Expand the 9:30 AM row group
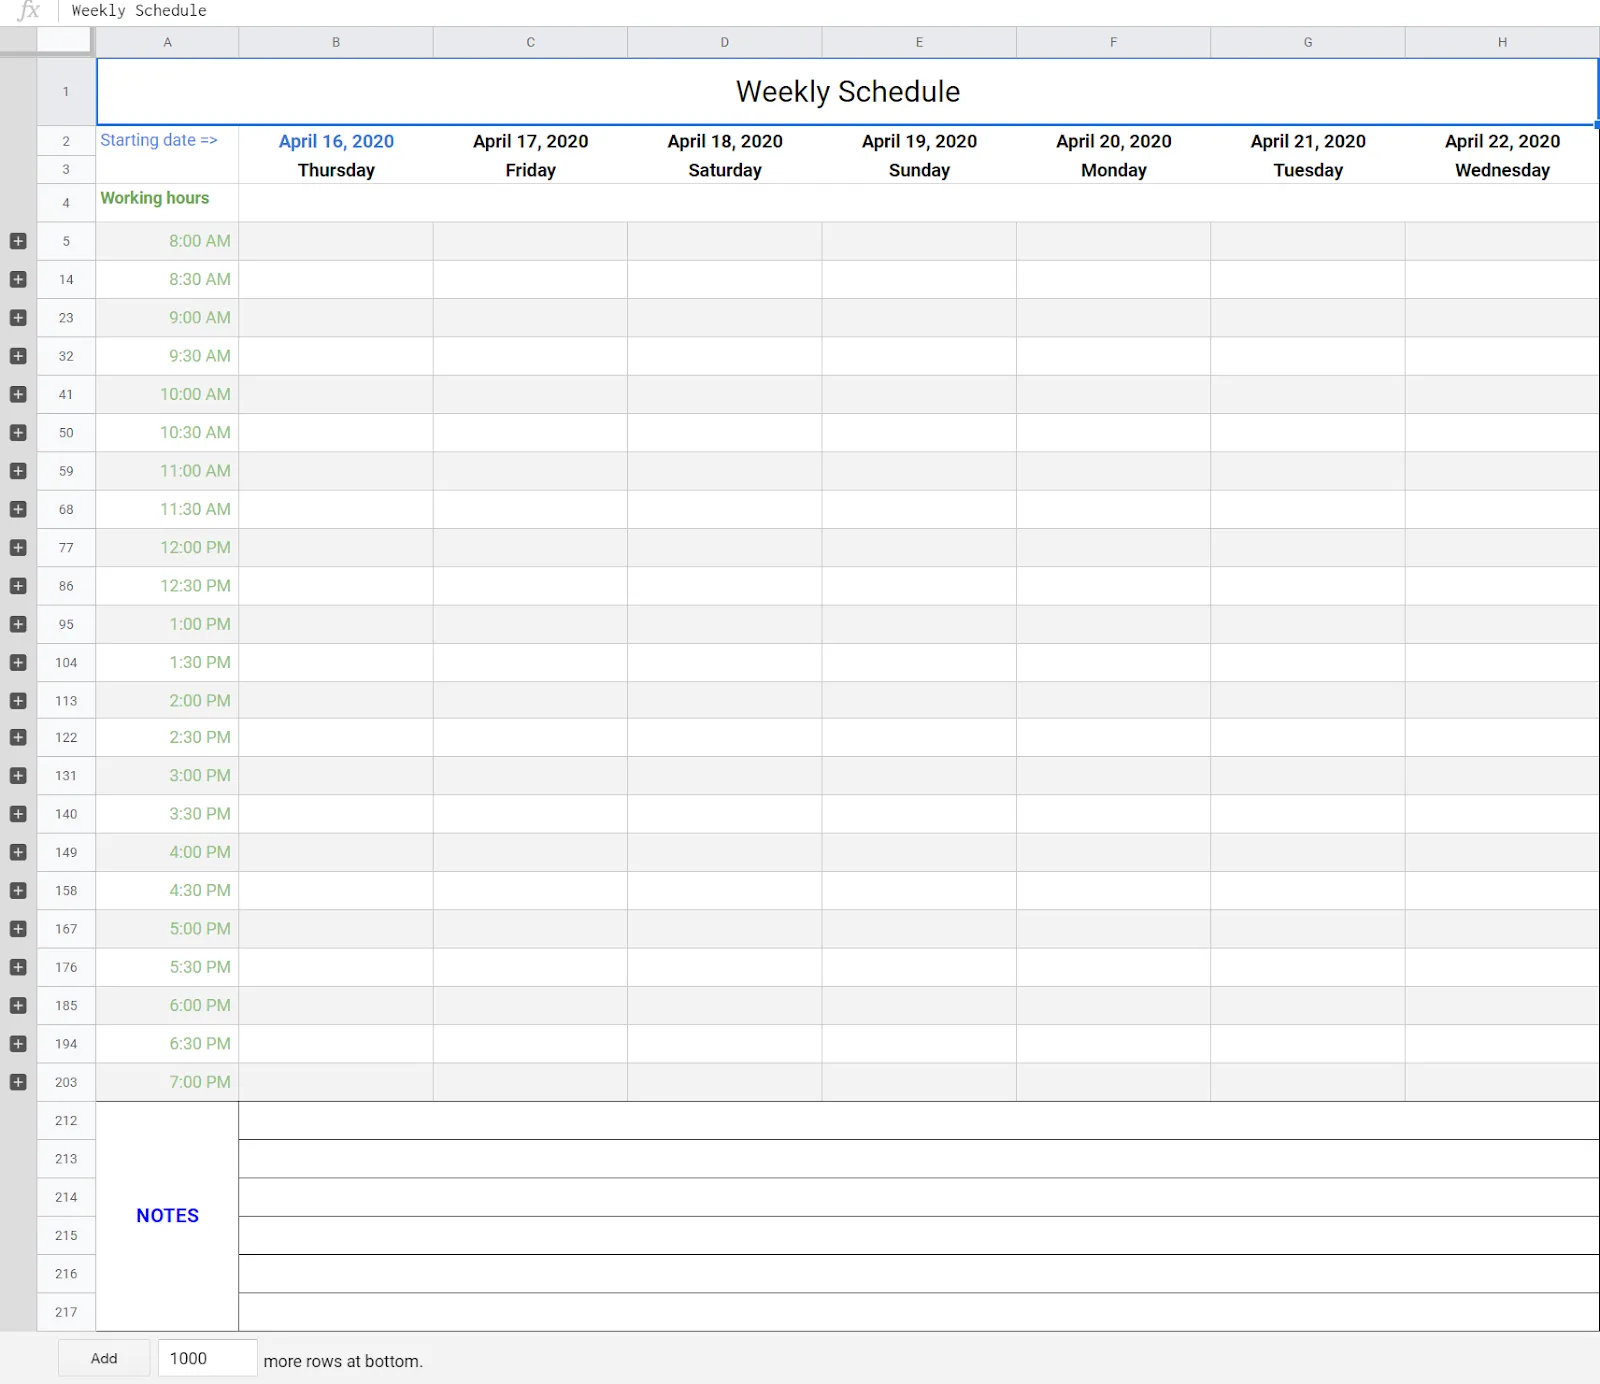This screenshot has width=1600, height=1384. click(x=17, y=356)
